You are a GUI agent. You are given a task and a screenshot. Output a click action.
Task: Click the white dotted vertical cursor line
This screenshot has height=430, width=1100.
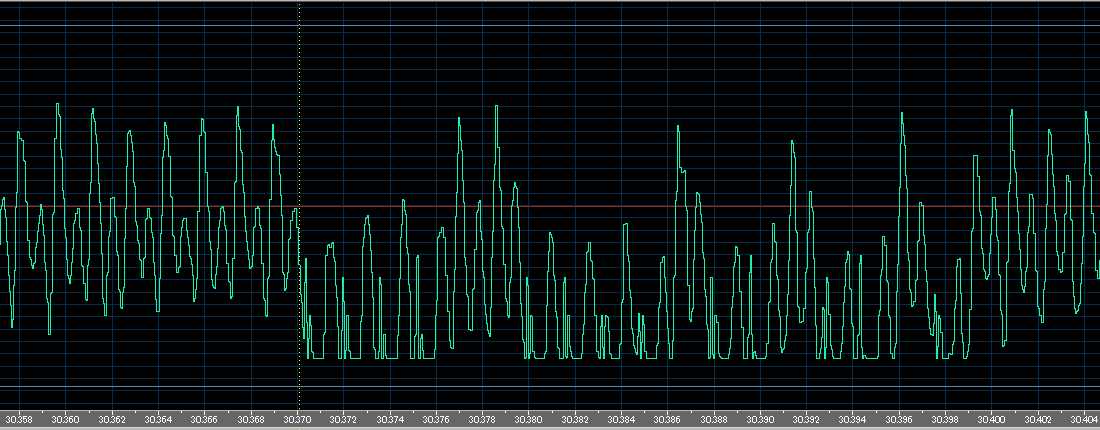[x=299, y=60]
